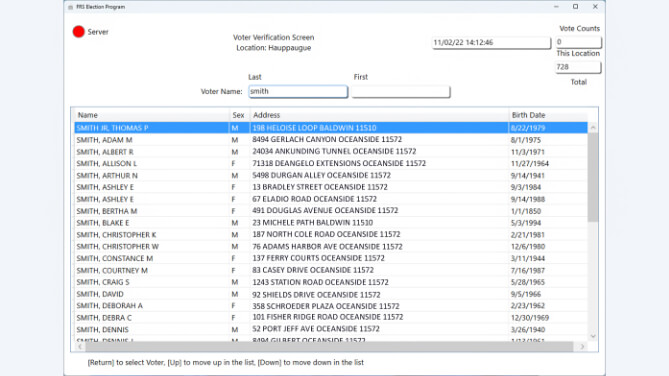Click address 358 SCHROEDER PLAZA OCEANSIDE
The height and width of the screenshot is (376, 669).
(326, 306)
